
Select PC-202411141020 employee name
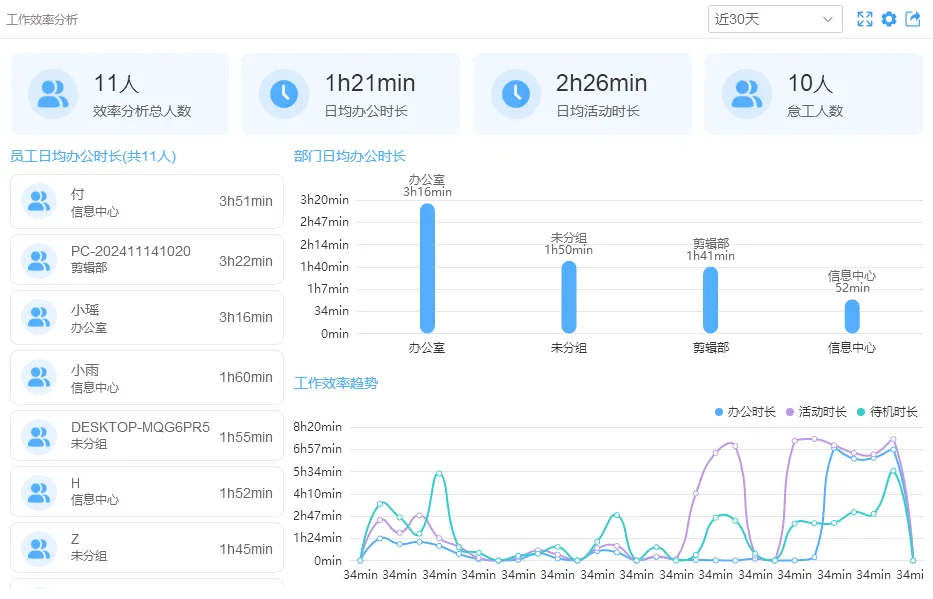pos(131,252)
